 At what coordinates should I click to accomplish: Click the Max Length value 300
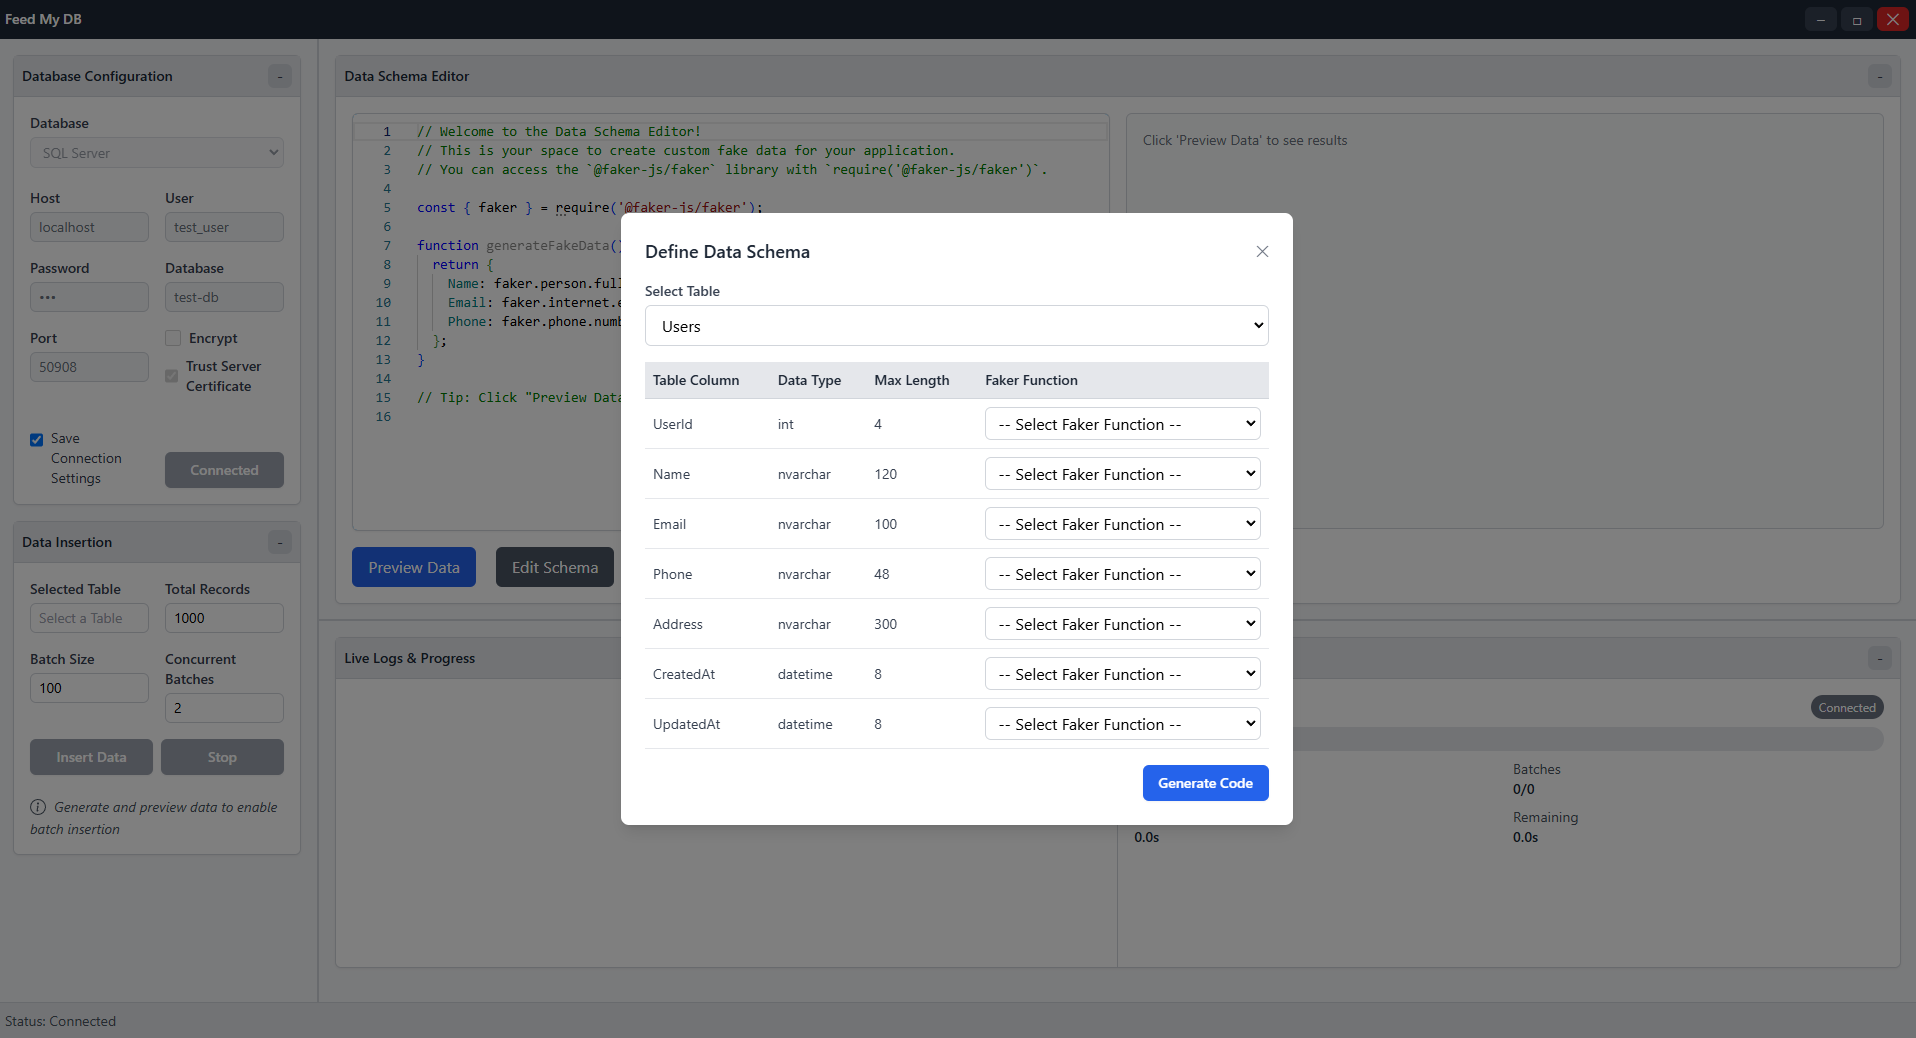point(886,624)
